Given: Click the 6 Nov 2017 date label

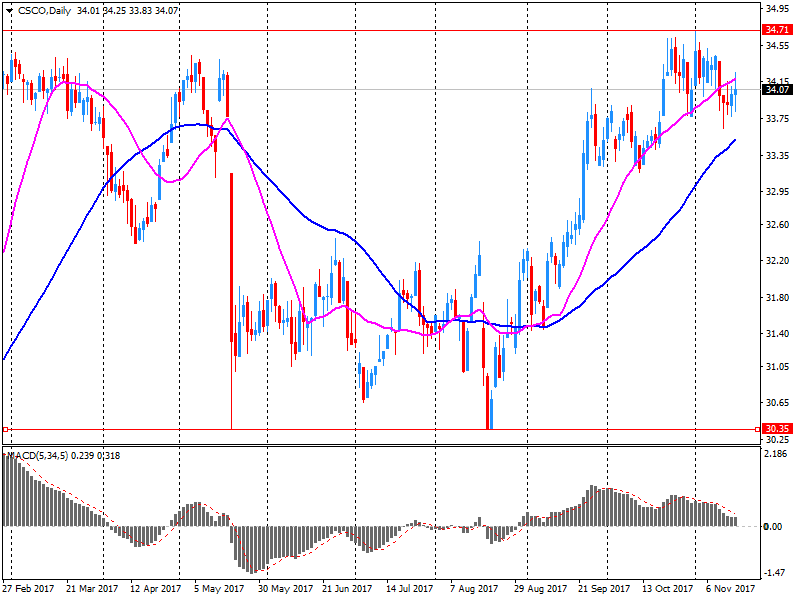Looking at the screenshot, I should pyautogui.click(x=730, y=589).
